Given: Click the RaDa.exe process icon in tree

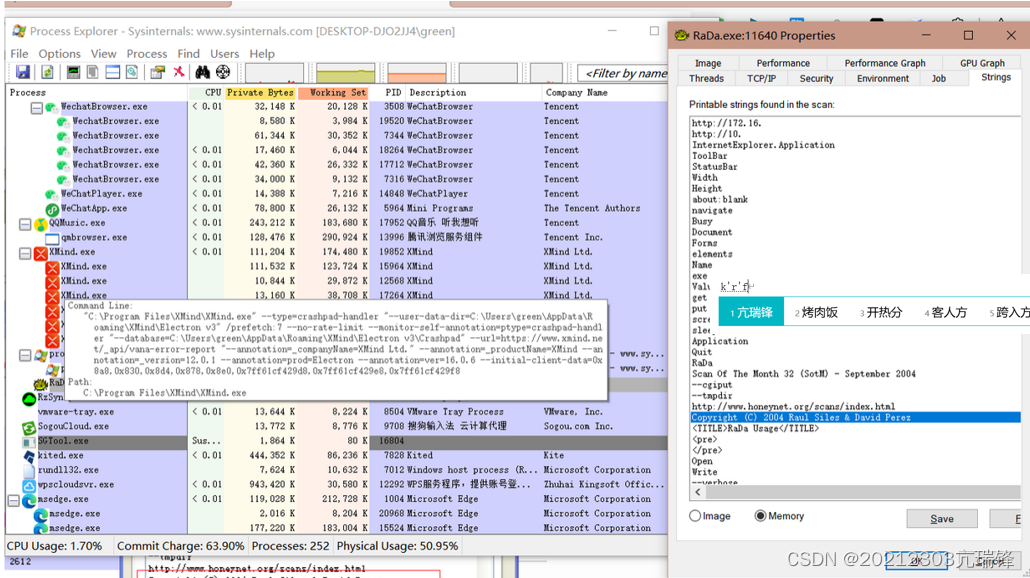Looking at the screenshot, I should (x=41, y=383).
